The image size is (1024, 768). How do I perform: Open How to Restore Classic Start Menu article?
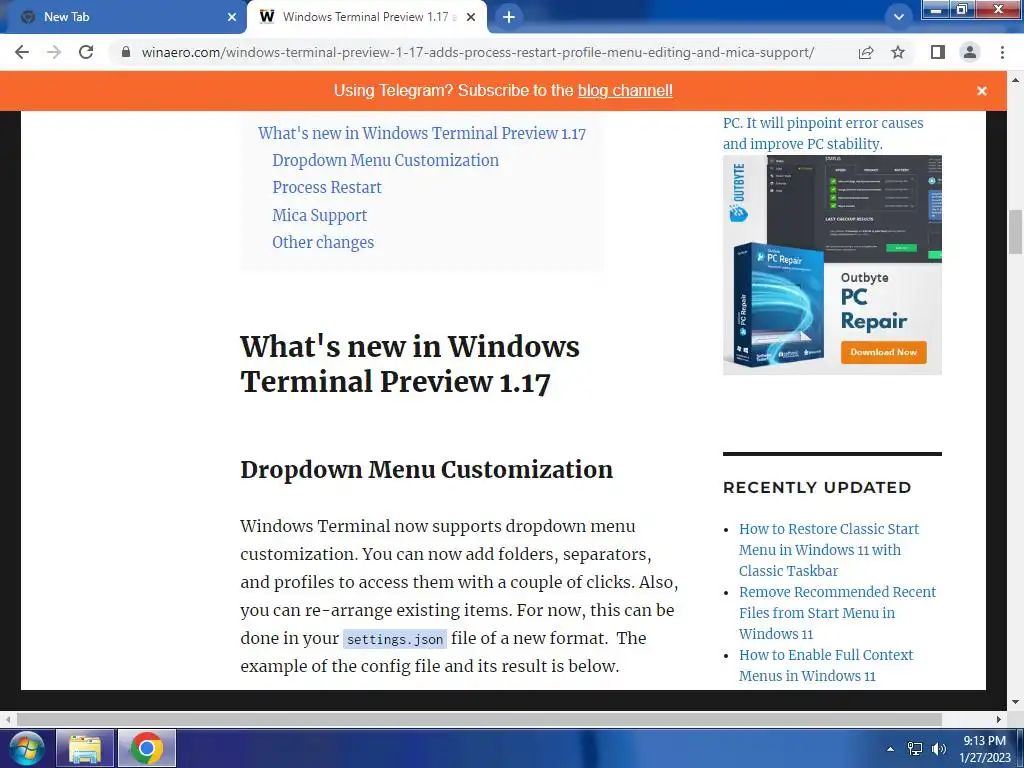click(829, 550)
